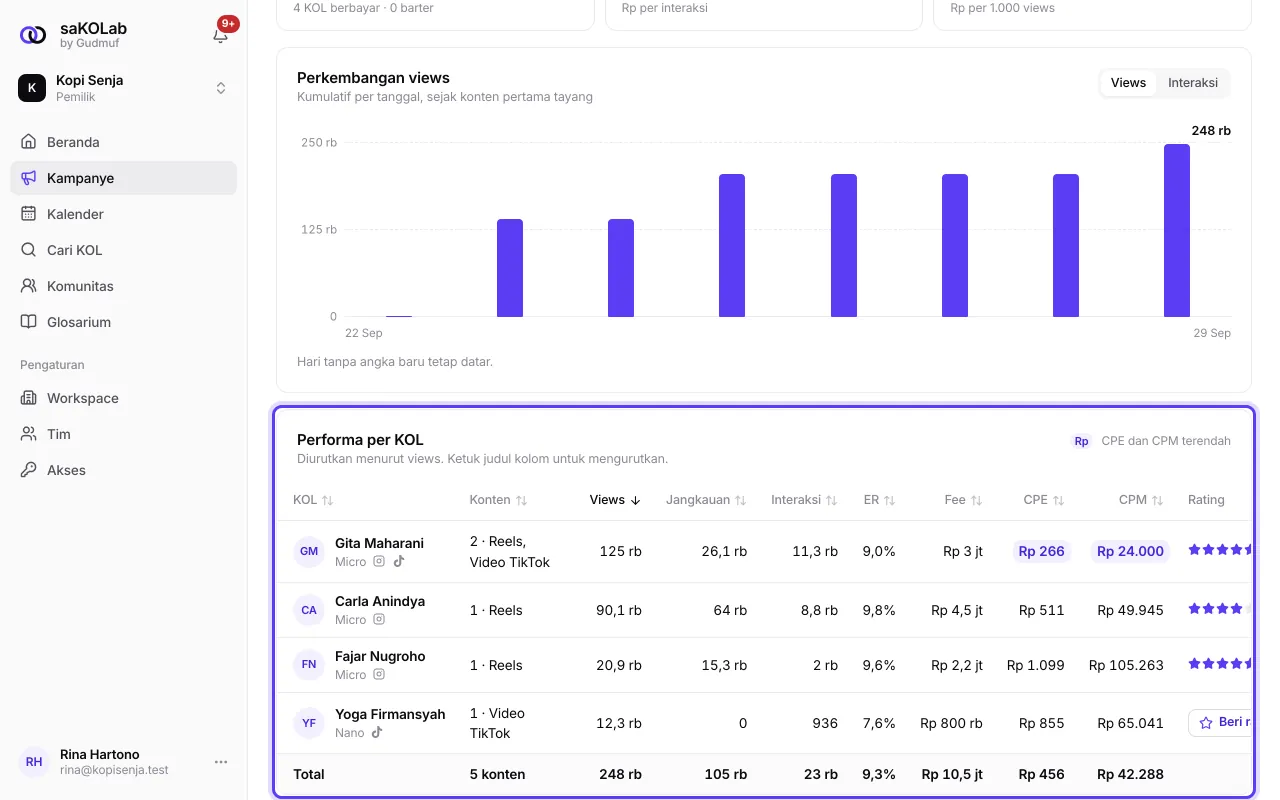The image size is (1280, 800).
Task: Open Komunitas via the people icon
Action: (28, 286)
